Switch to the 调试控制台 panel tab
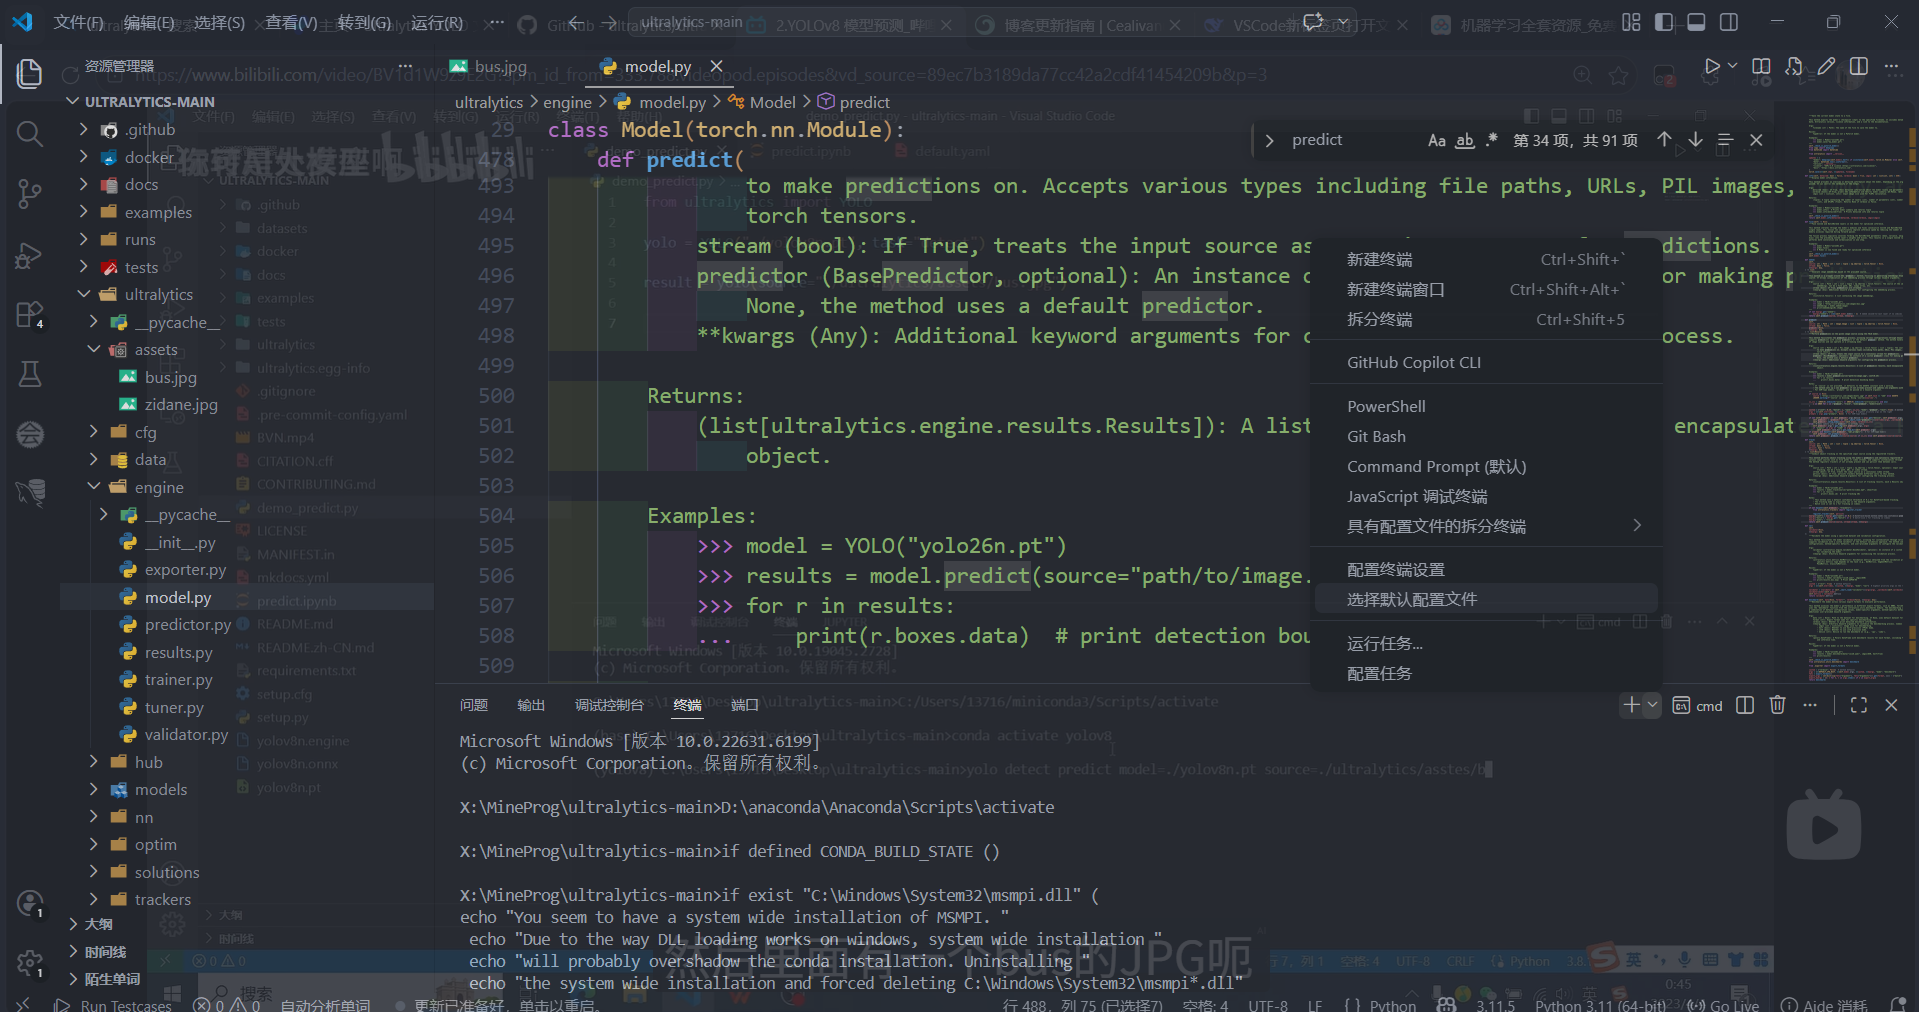 pos(608,705)
